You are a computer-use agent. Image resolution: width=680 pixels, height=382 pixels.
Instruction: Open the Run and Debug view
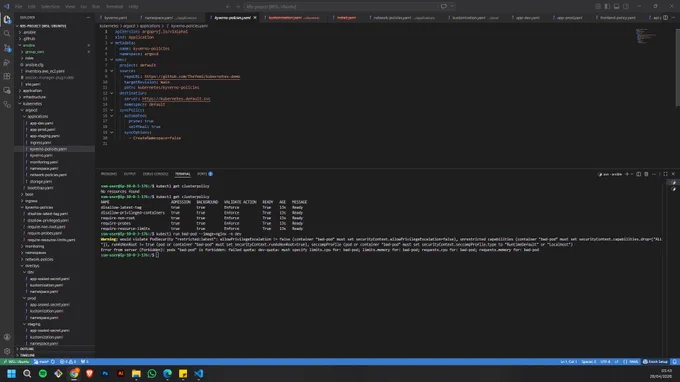click(x=7, y=62)
